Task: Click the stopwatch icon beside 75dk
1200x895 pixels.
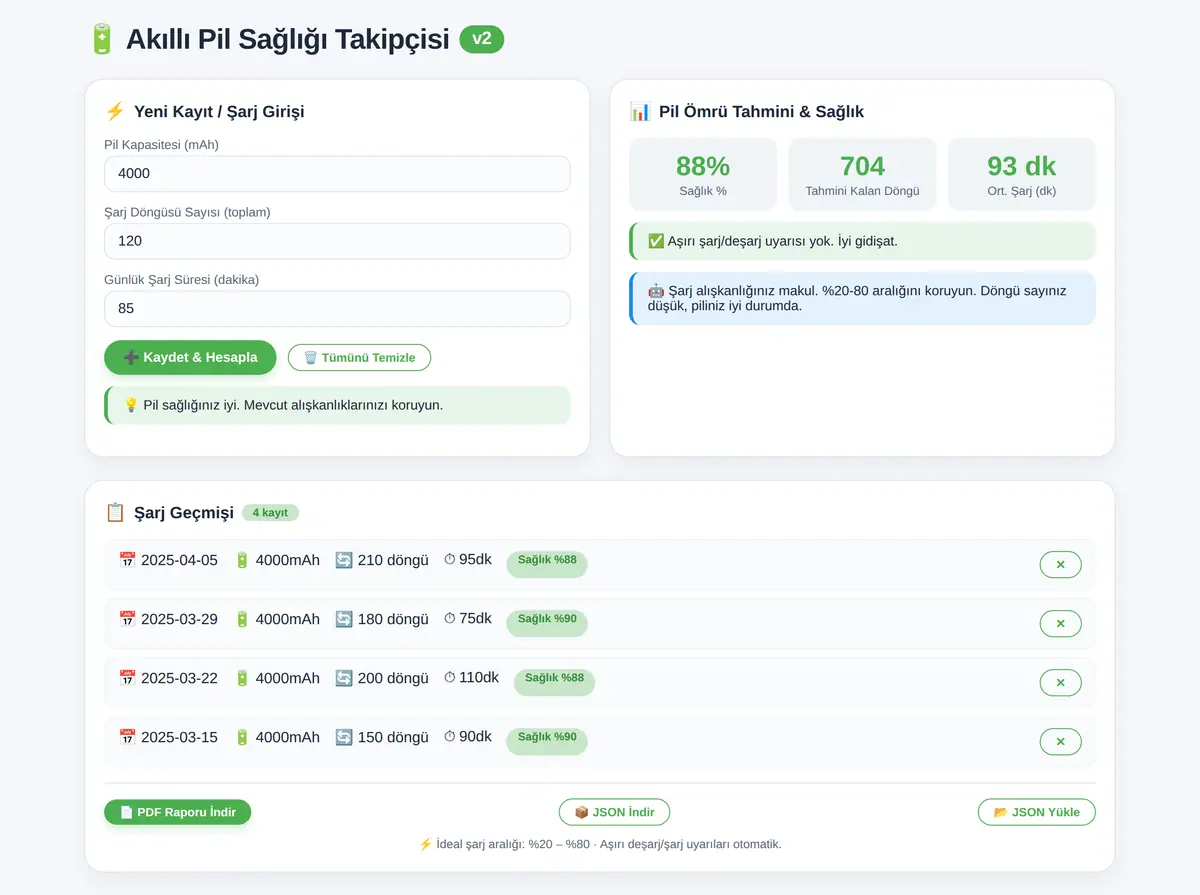Action: click(x=450, y=619)
